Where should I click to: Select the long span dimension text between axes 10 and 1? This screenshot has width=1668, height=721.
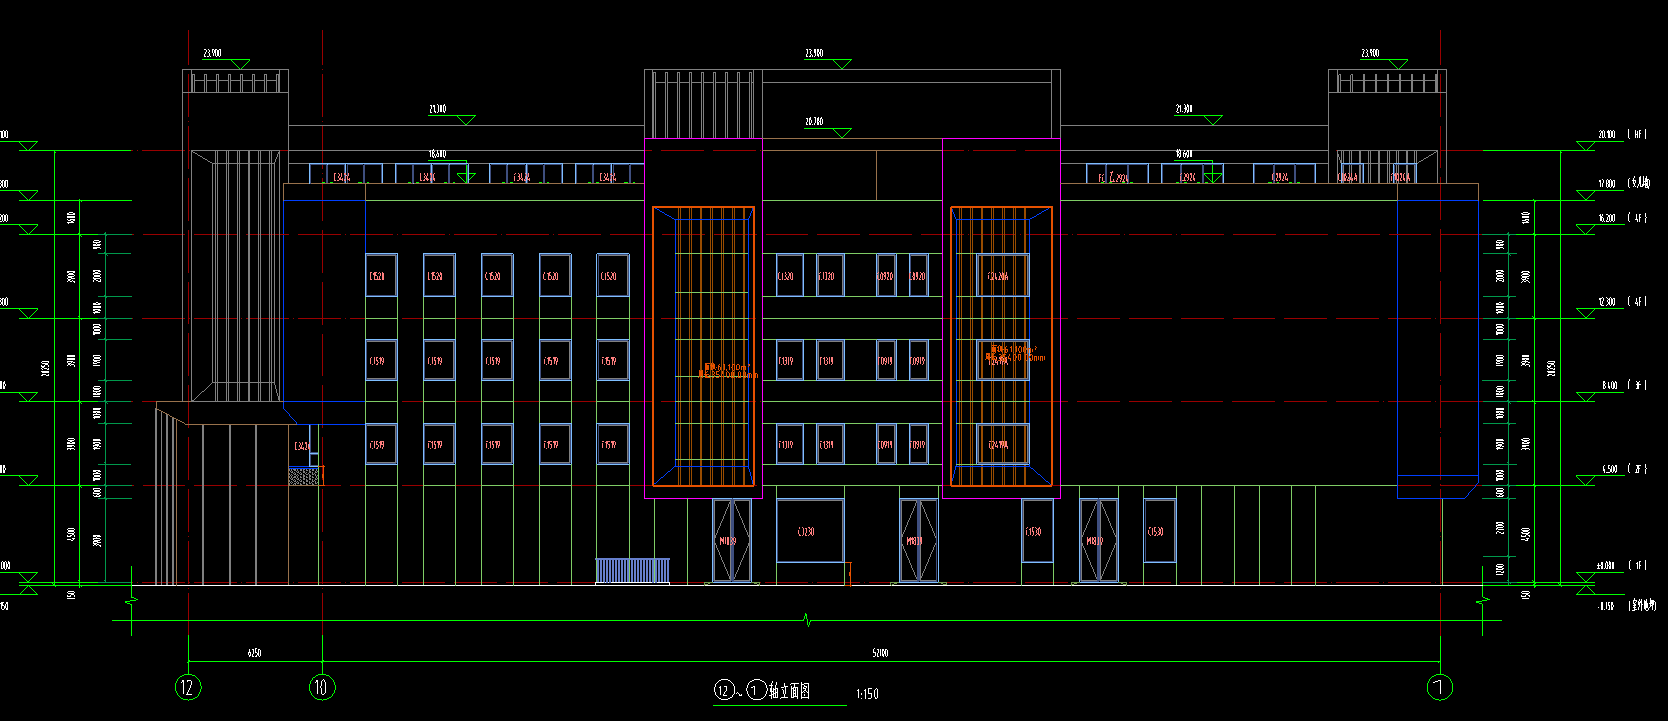880,653
